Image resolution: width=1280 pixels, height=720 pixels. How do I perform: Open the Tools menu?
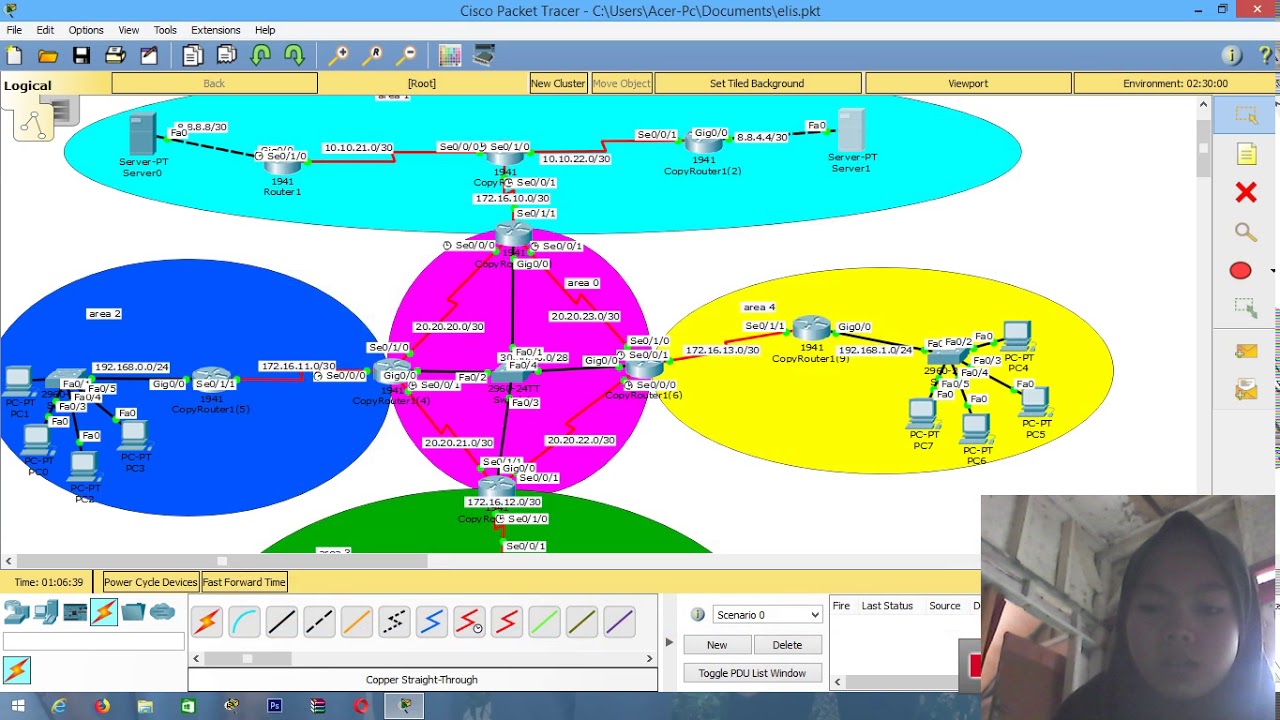pos(165,30)
